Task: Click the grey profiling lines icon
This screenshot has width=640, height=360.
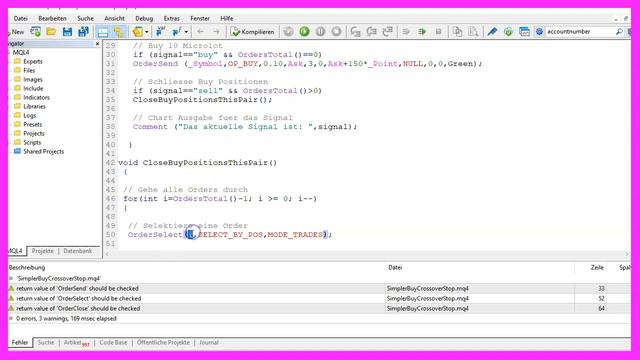Action: pos(406,31)
